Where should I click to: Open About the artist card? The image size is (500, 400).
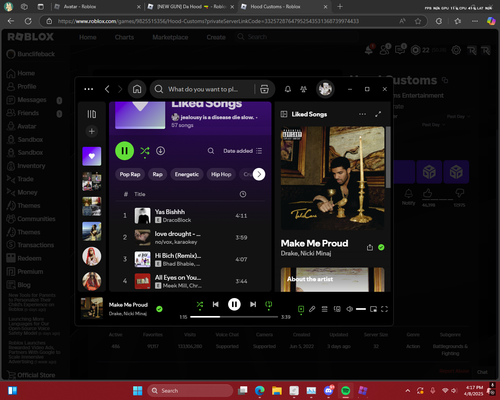(332, 280)
